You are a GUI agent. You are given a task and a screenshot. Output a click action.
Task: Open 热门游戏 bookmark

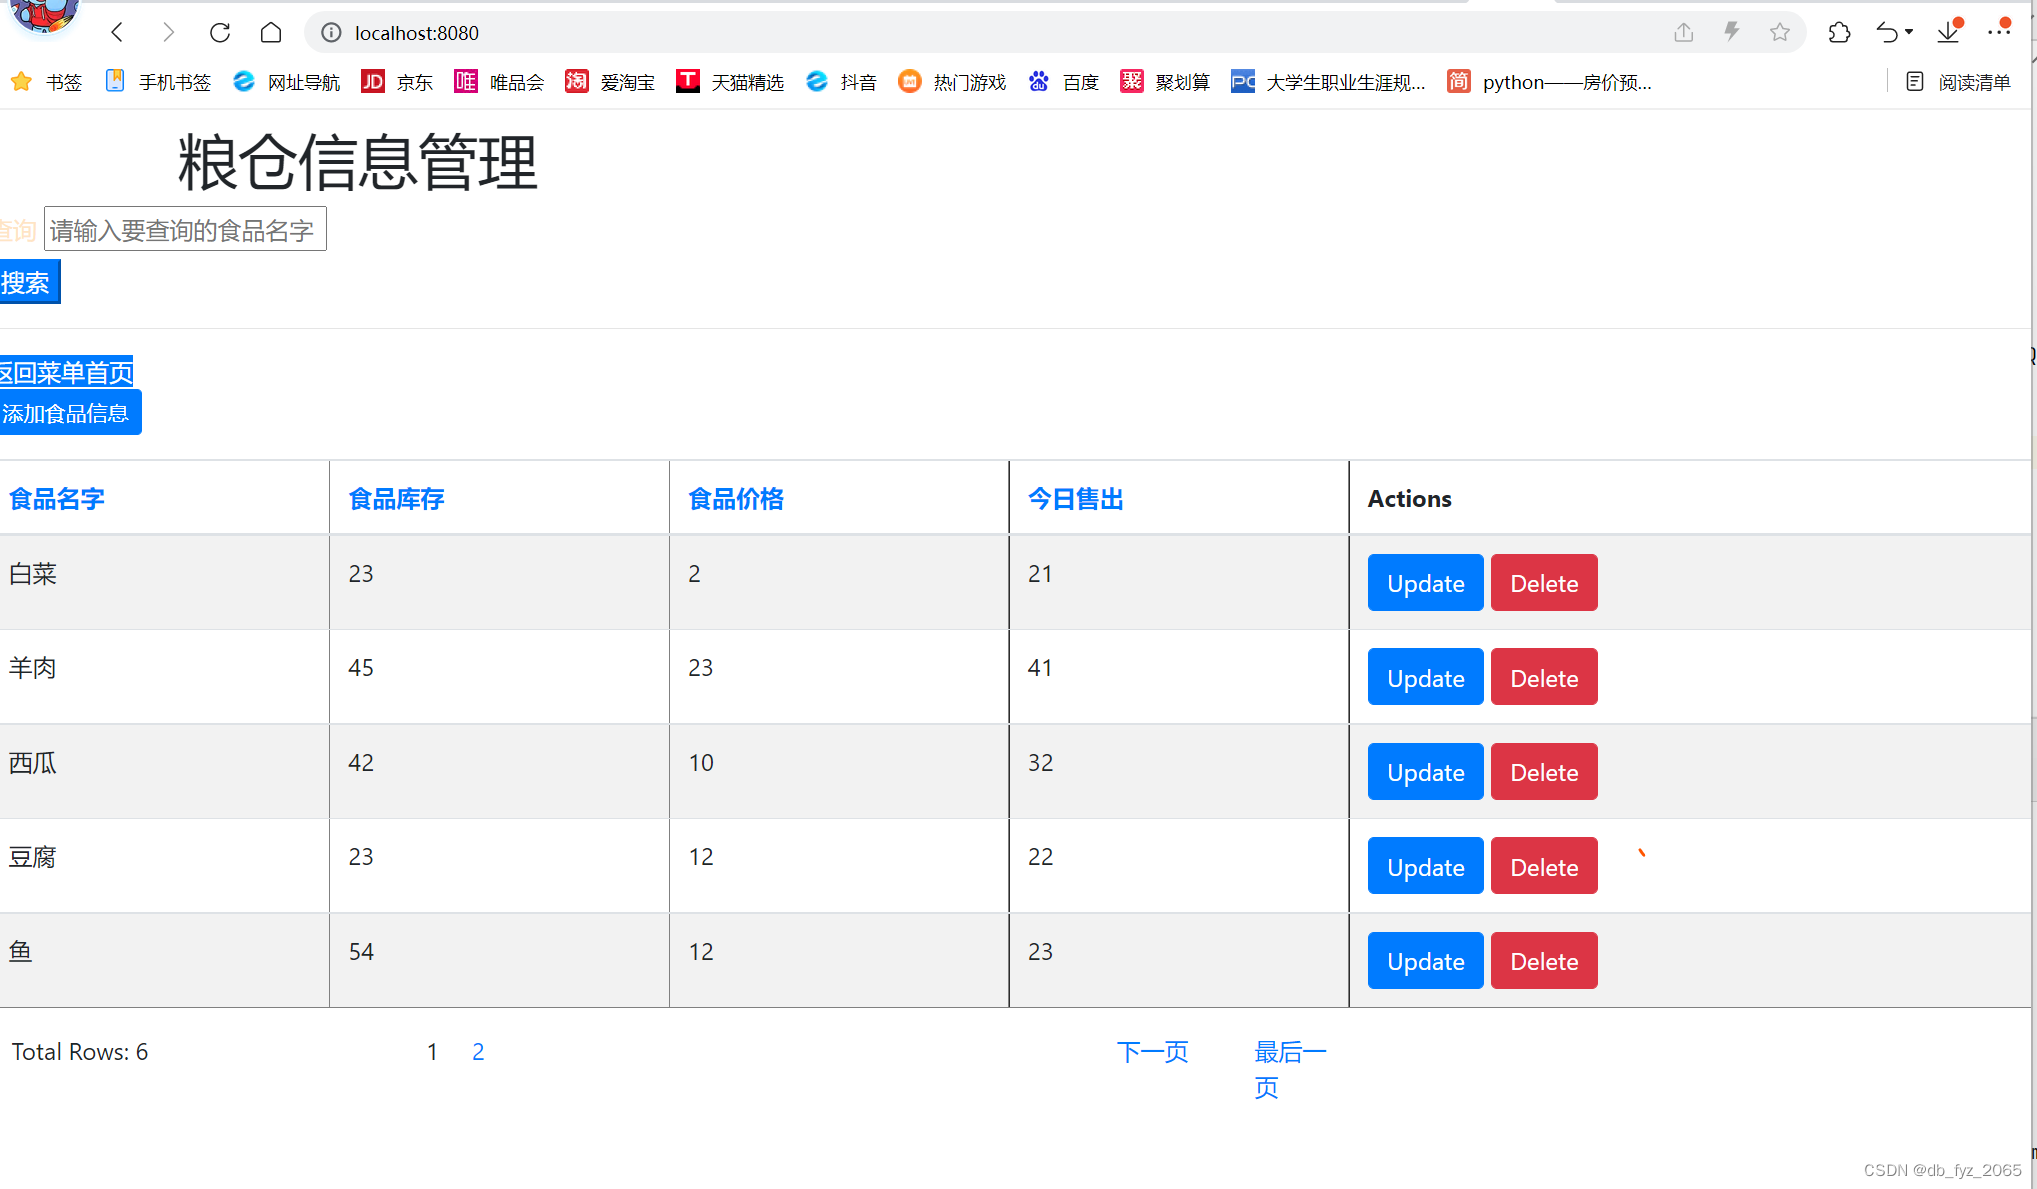point(952,82)
